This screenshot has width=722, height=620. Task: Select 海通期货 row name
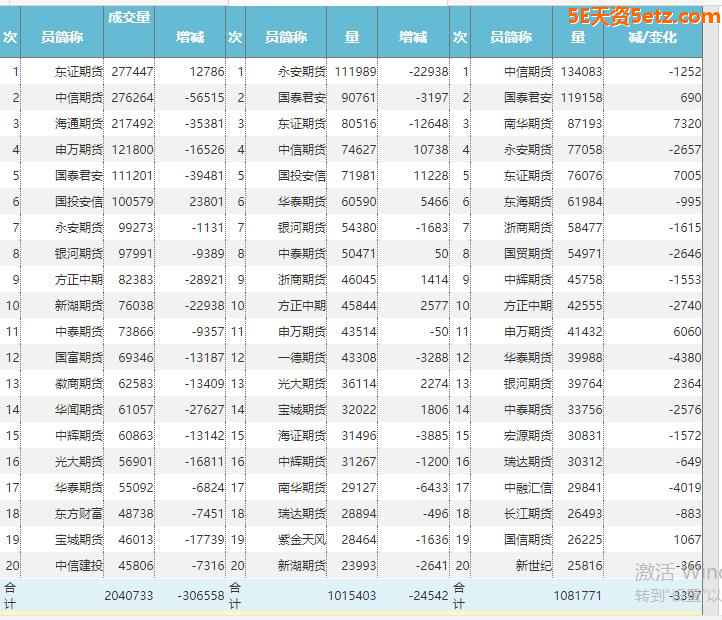point(79,124)
